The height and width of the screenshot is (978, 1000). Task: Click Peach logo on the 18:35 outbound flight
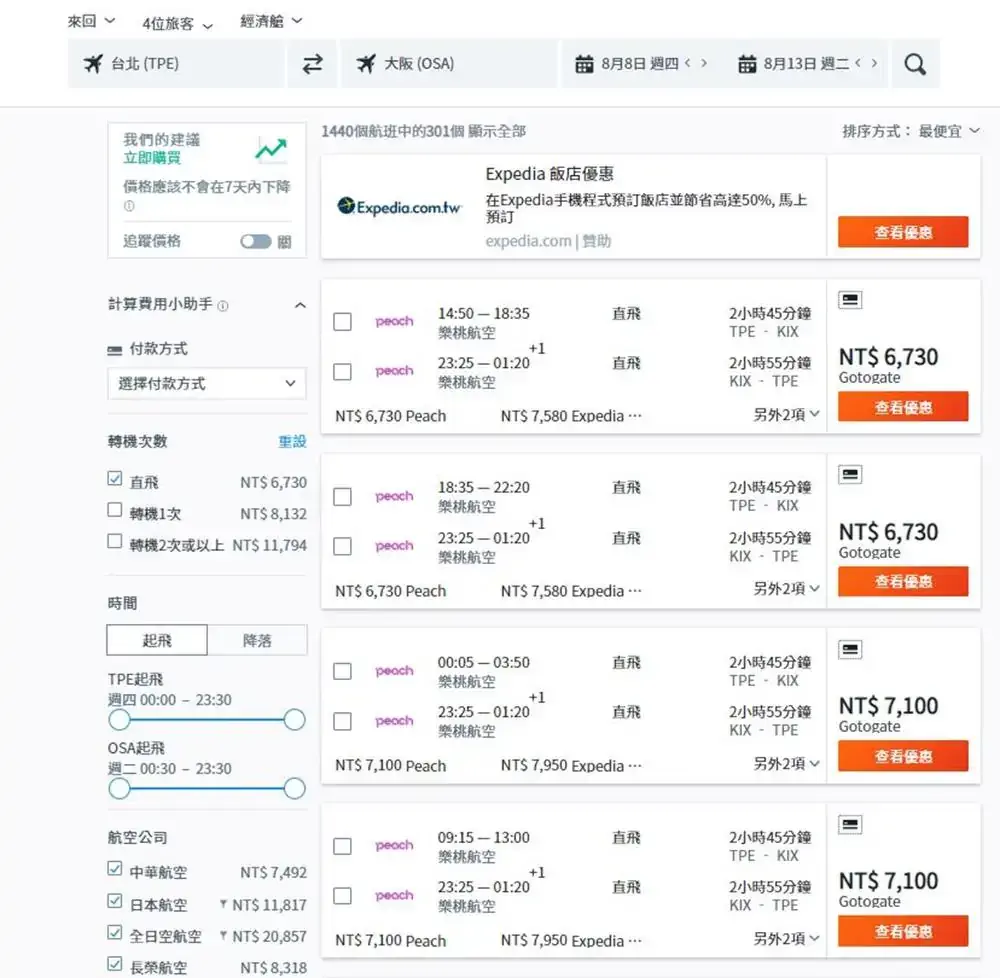point(394,496)
